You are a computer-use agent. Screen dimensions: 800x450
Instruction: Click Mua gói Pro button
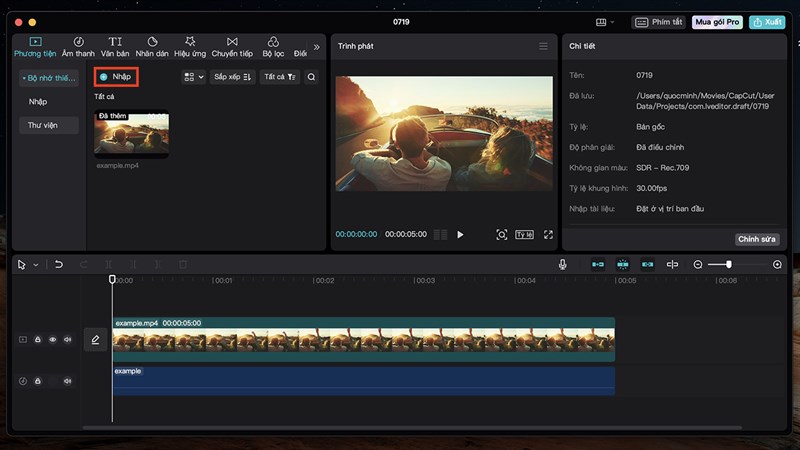pos(717,22)
